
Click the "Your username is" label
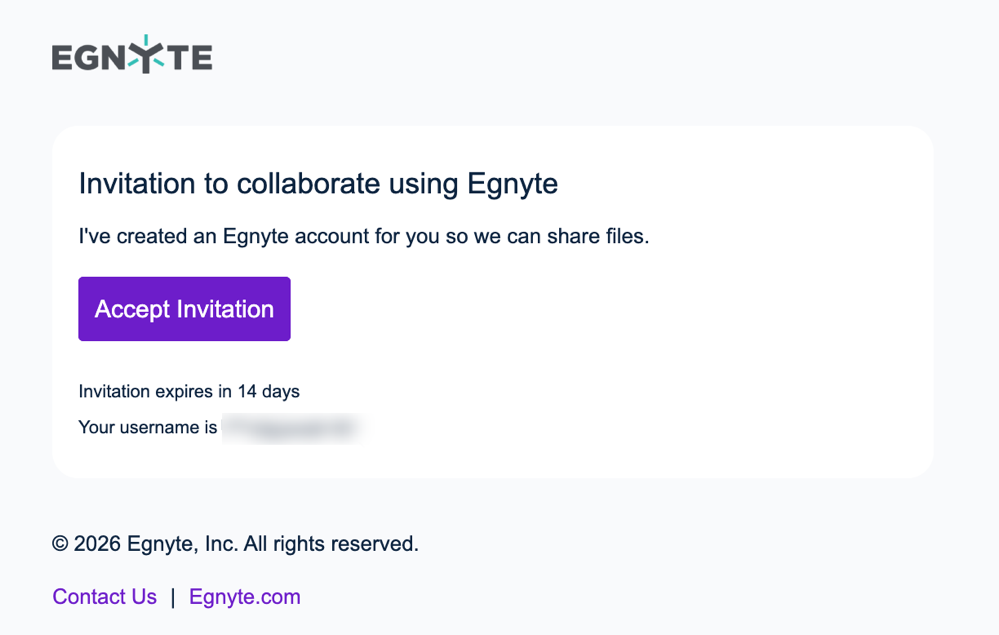click(148, 427)
